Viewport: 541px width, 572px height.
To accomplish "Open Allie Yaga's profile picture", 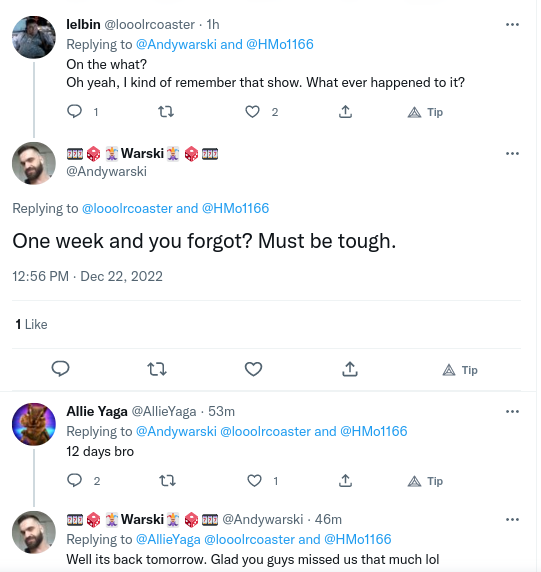I will point(34,424).
